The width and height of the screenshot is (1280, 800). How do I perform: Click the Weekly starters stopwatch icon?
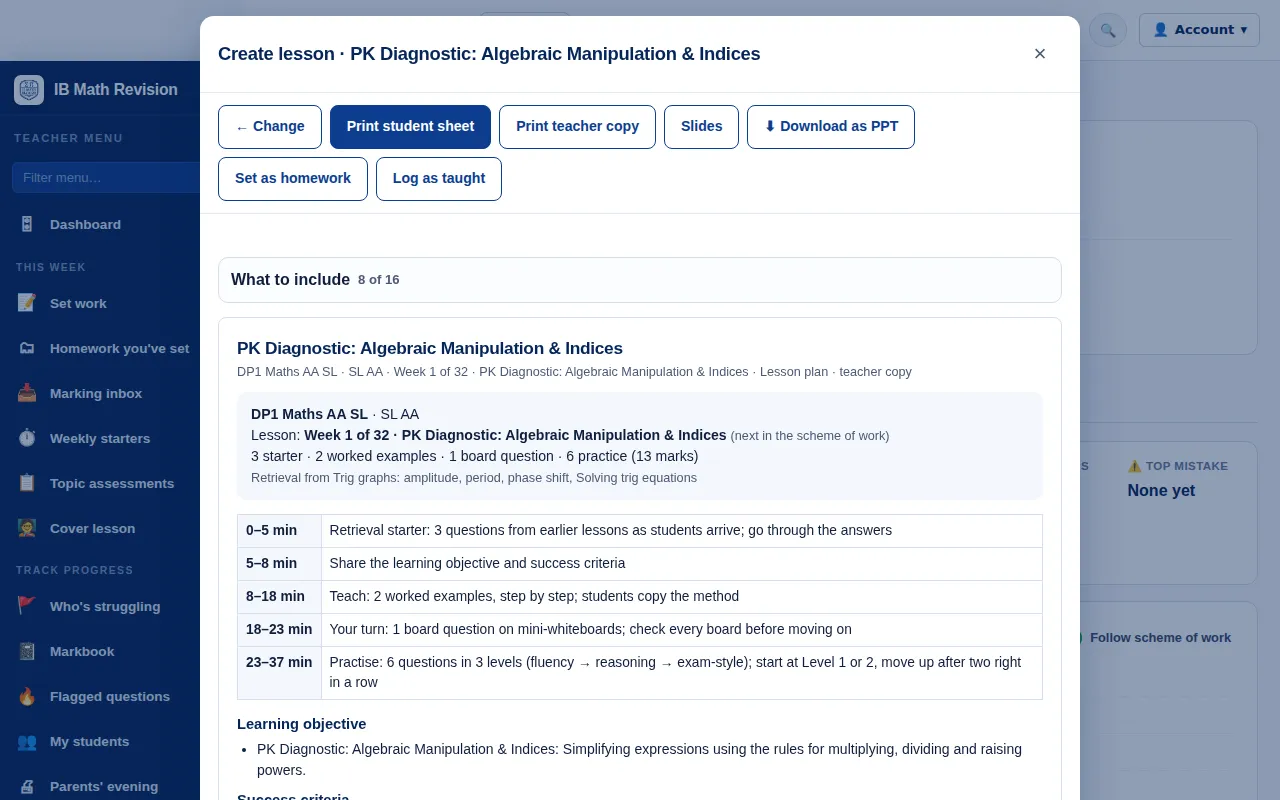click(27, 438)
